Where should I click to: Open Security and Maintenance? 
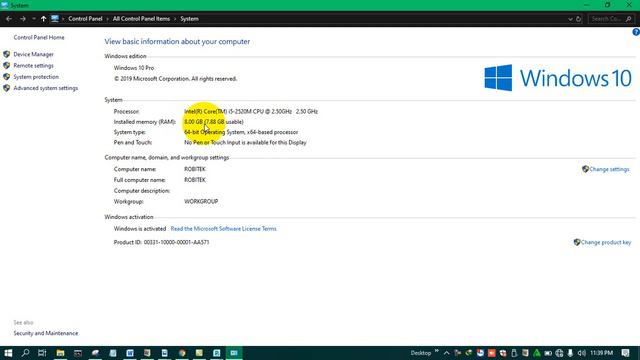click(x=46, y=333)
